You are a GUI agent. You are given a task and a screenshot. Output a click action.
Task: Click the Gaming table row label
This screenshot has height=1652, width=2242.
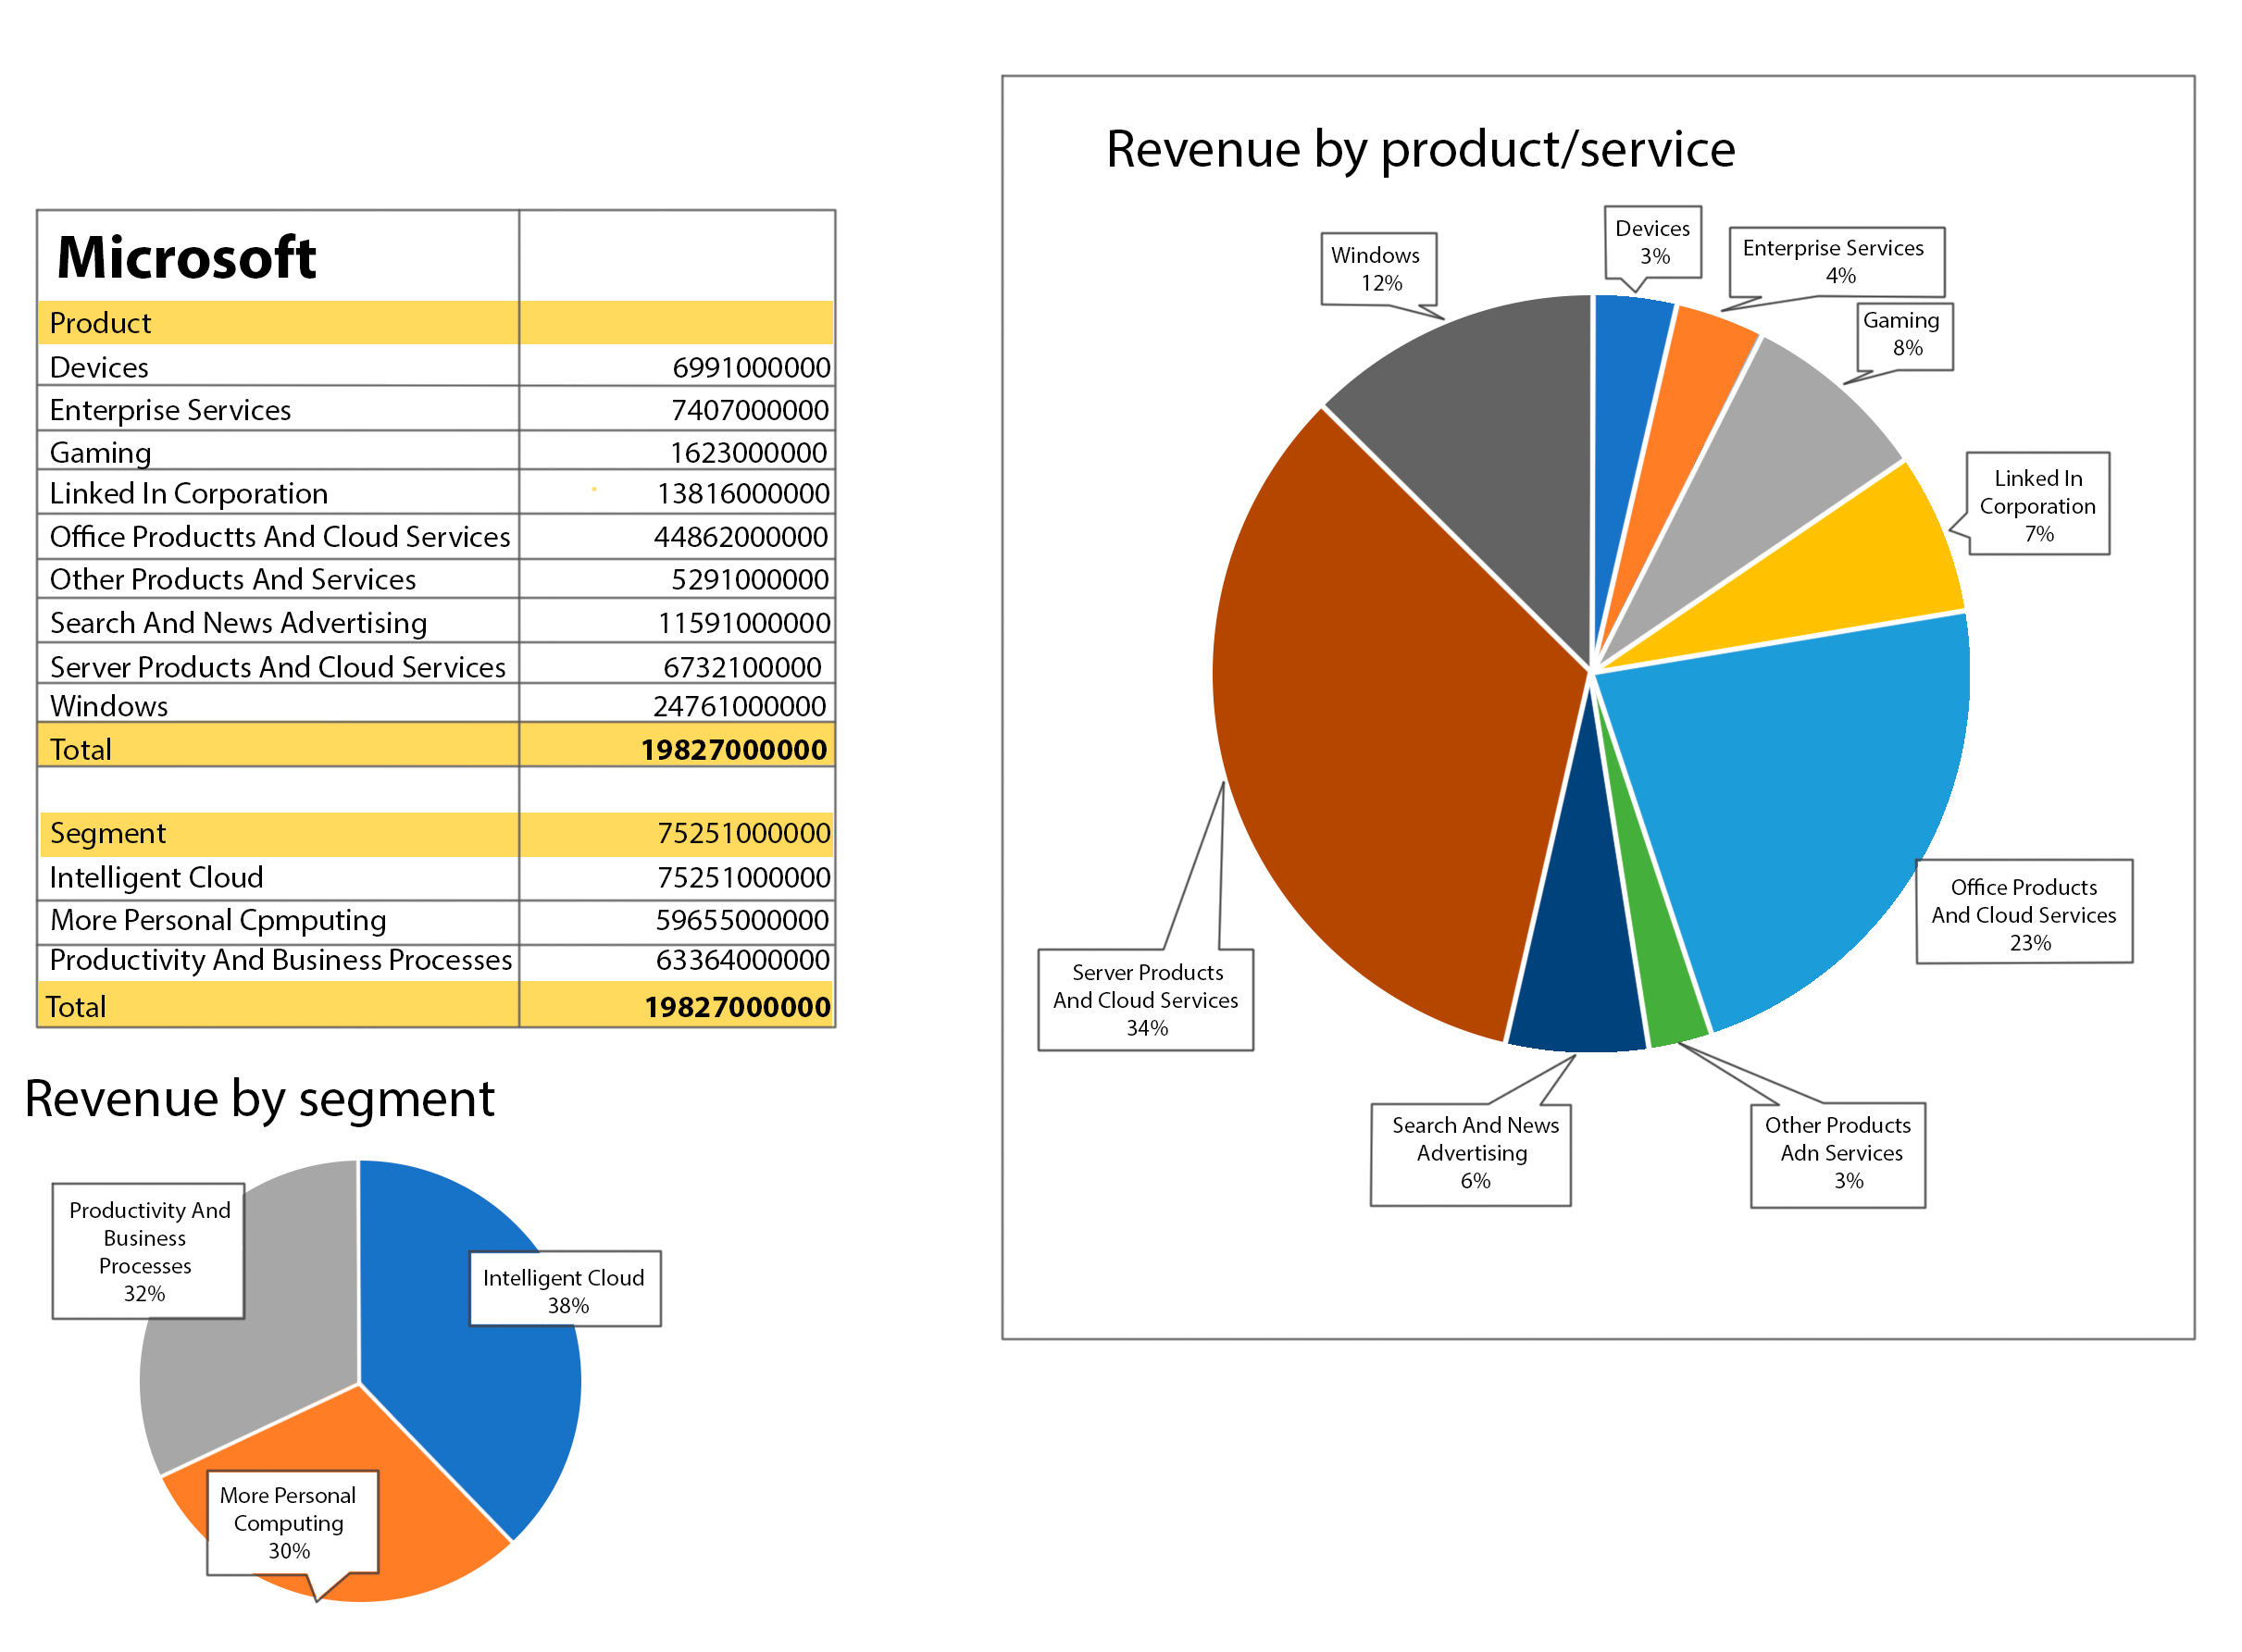(100, 453)
